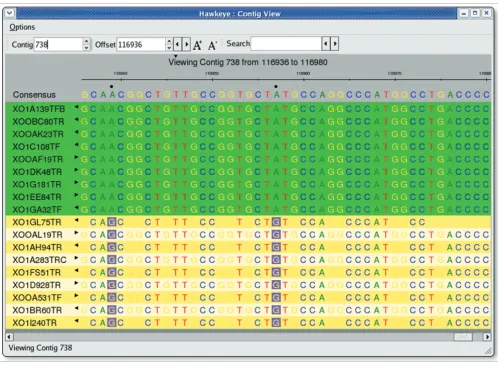Select the Consensus row label

[x=34, y=95]
